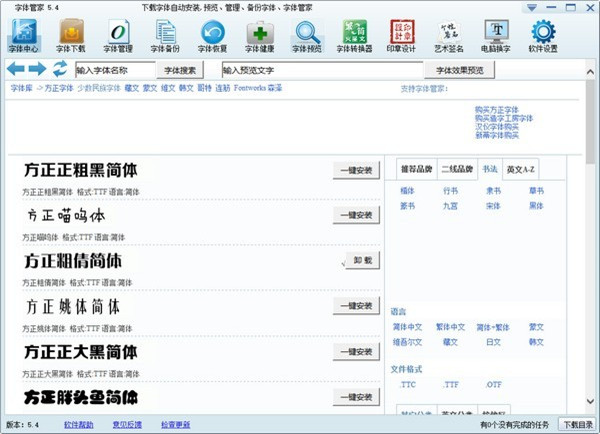
Task: Open the 字体下载 toolbar icon
Action: click(71, 36)
